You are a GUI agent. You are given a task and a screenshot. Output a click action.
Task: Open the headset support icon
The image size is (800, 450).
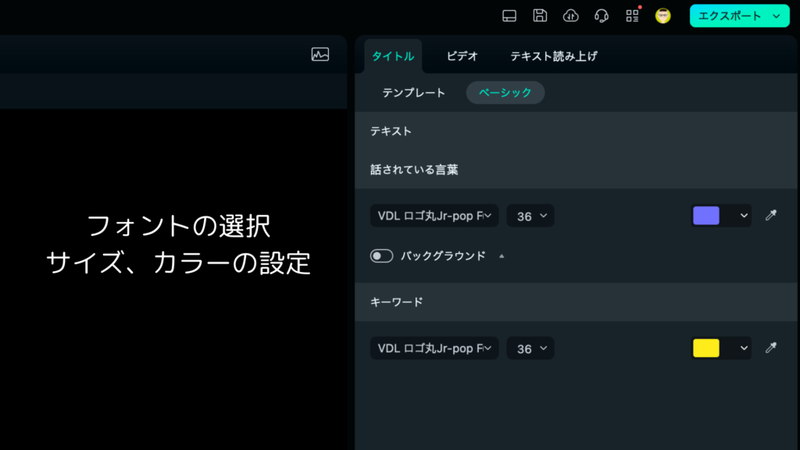602,16
